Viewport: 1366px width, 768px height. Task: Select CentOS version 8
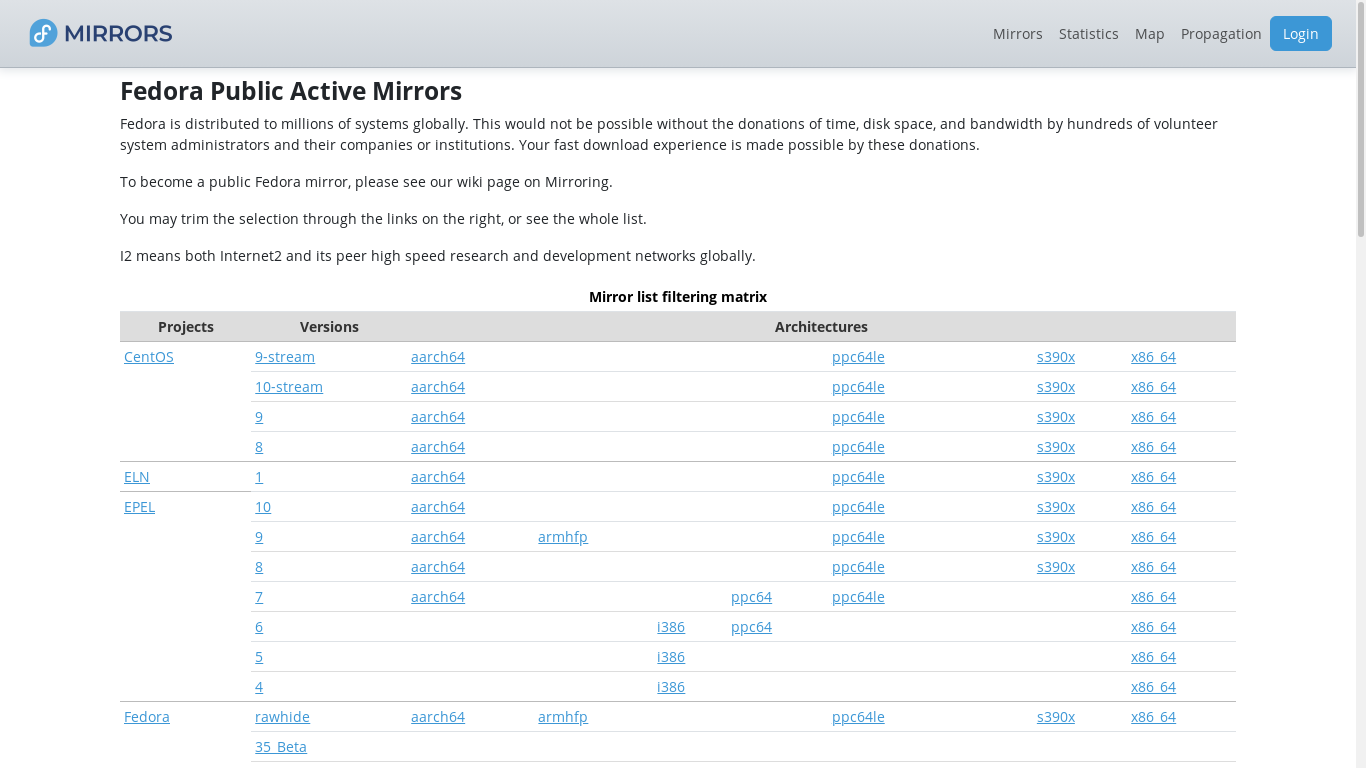[x=259, y=447]
